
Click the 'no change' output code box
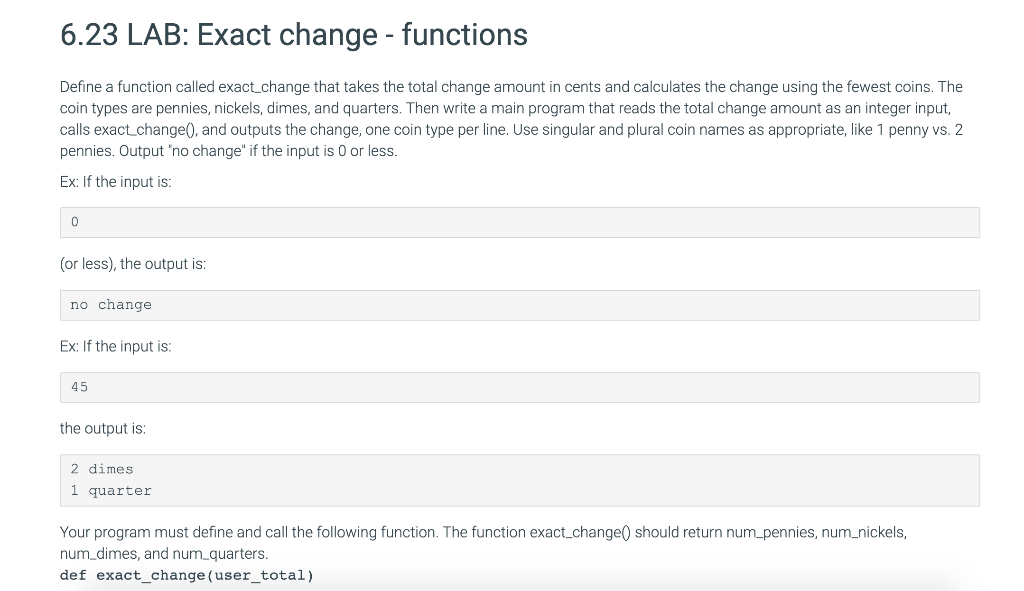coord(519,305)
